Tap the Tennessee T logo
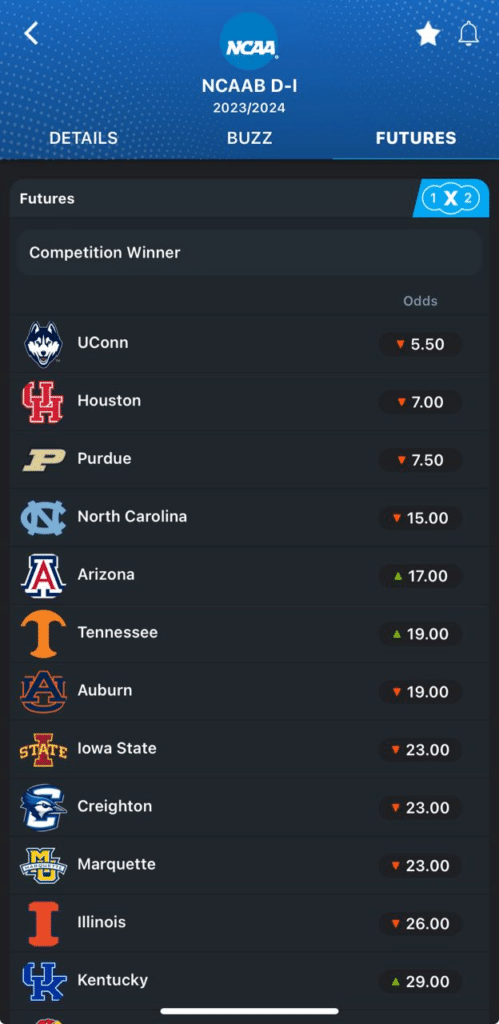Viewport: 499px width, 1024px height. (x=43, y=633)
